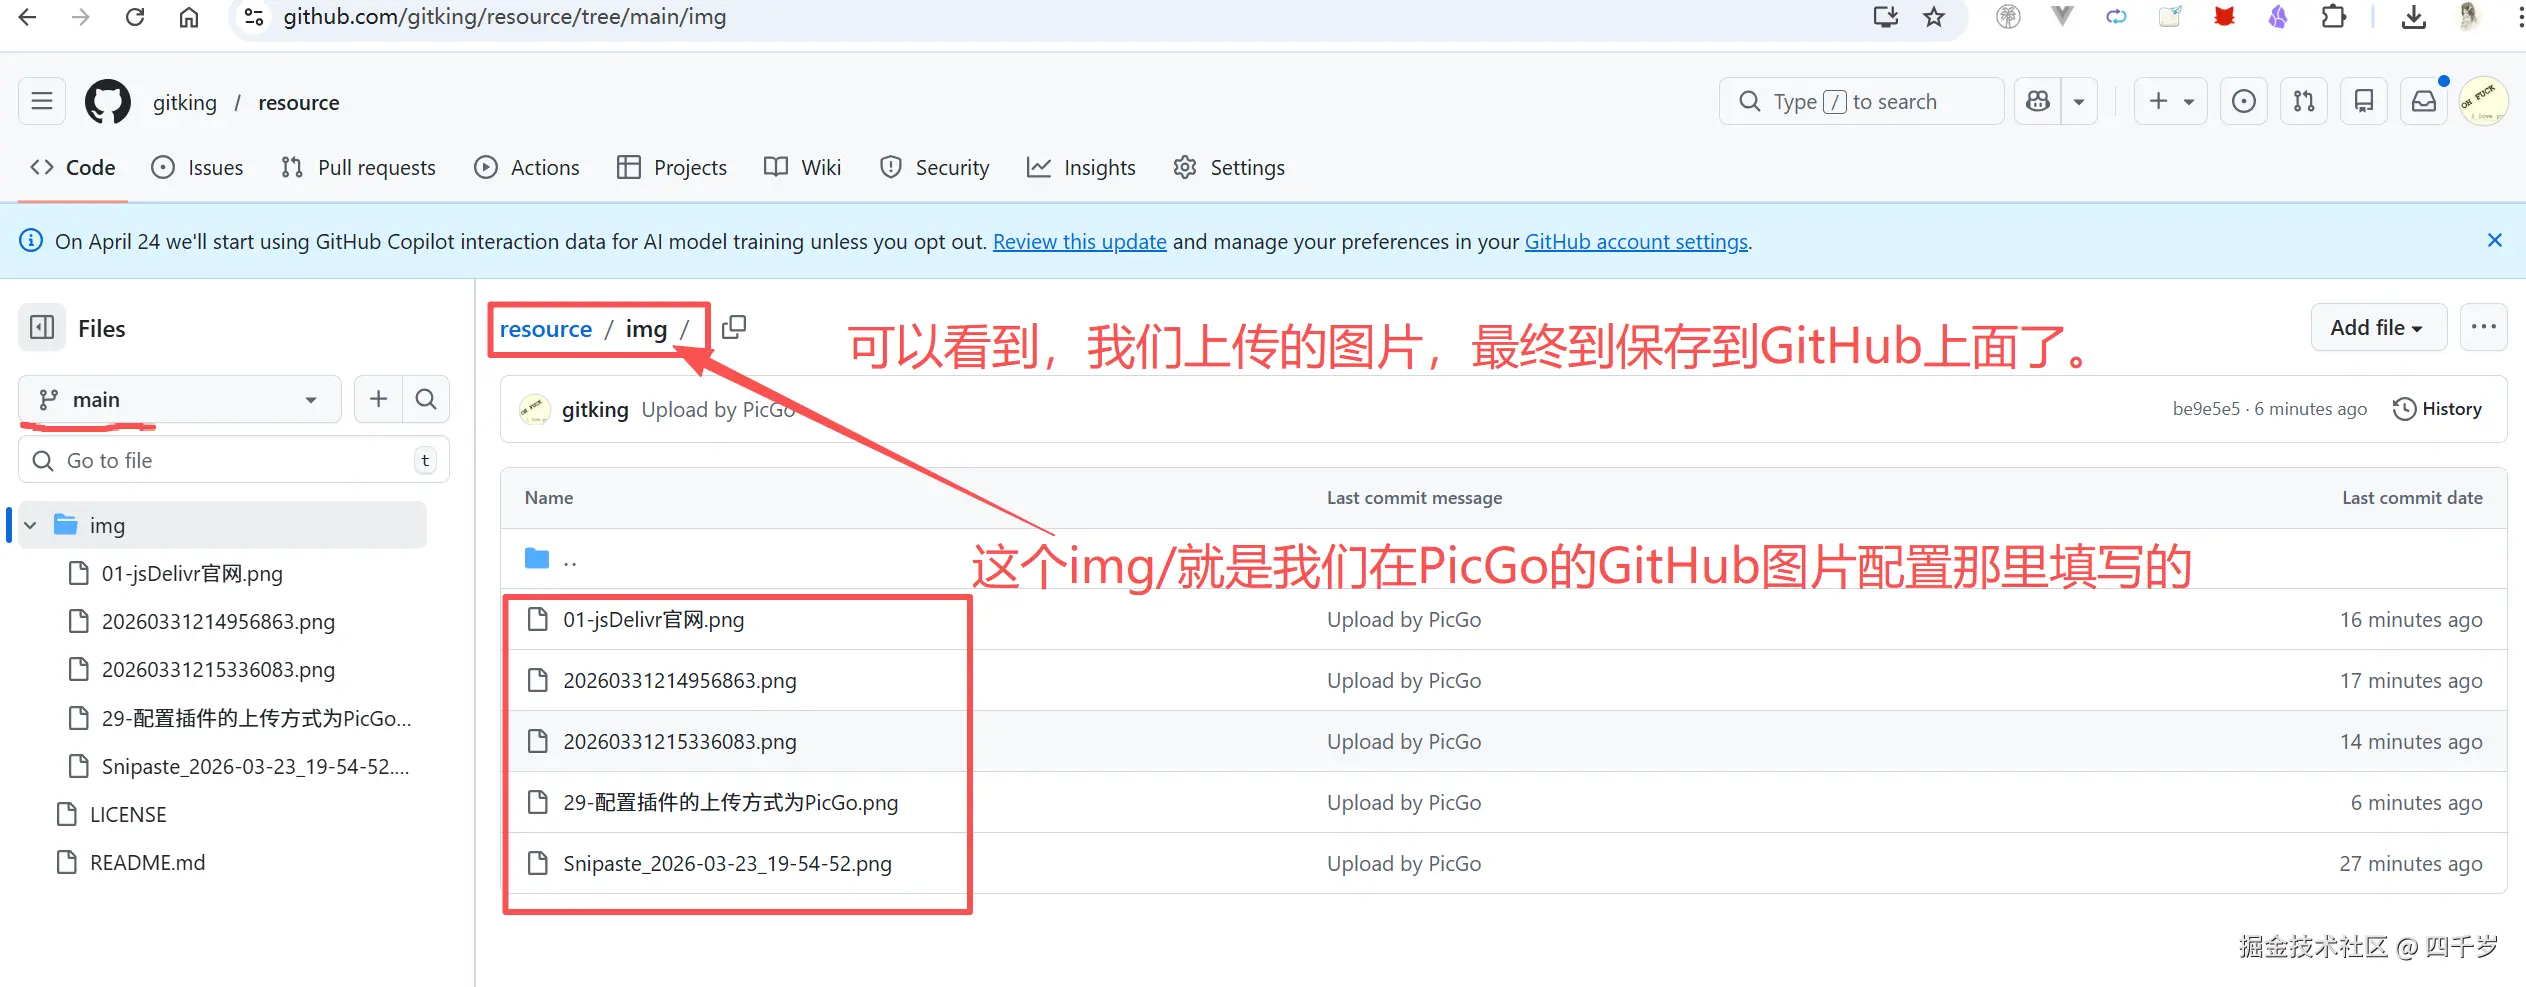Create new file with plus icon in sidebar
The image size is (2526, 987).
tap(378, 399)
